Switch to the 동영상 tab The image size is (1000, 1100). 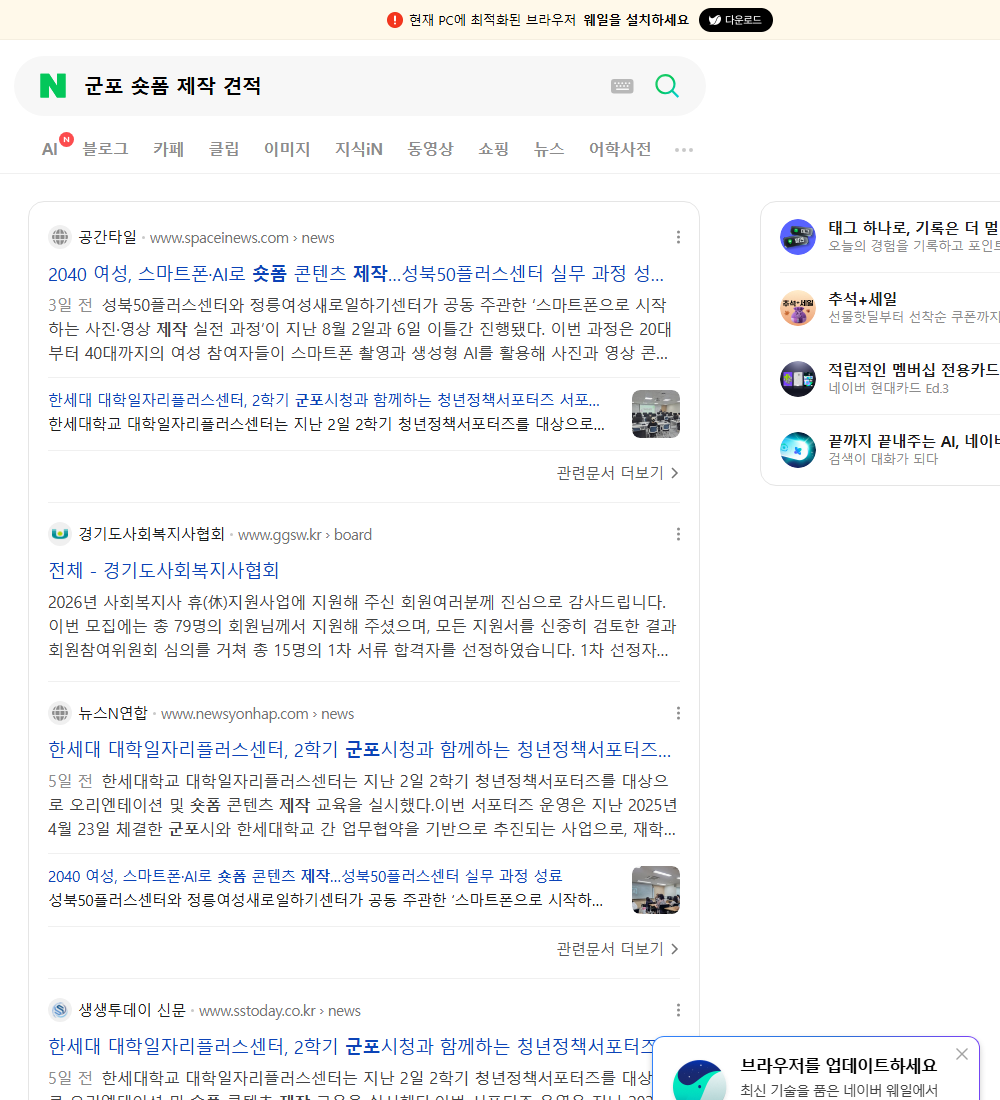430,149
